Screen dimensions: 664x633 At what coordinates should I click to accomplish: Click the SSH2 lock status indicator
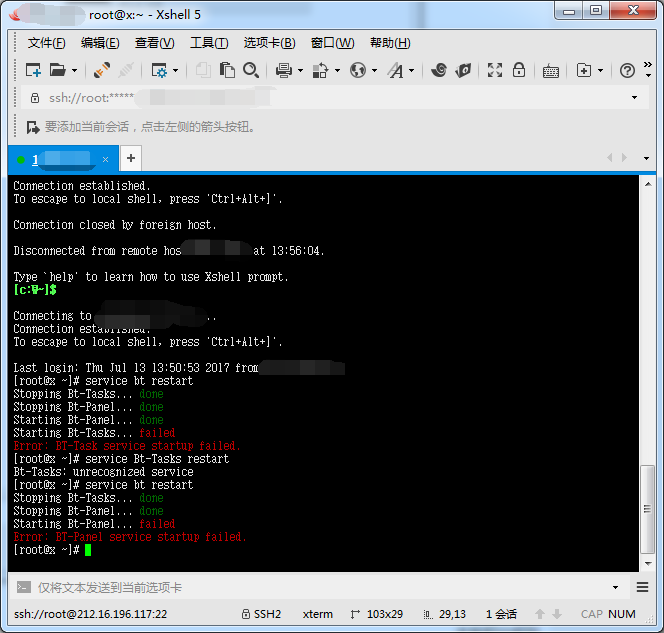coord(261,614)
